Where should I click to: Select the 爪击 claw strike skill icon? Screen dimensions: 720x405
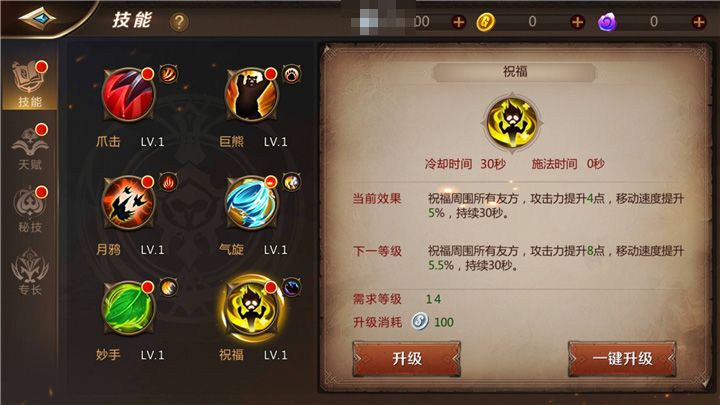[x=128, y=95]
